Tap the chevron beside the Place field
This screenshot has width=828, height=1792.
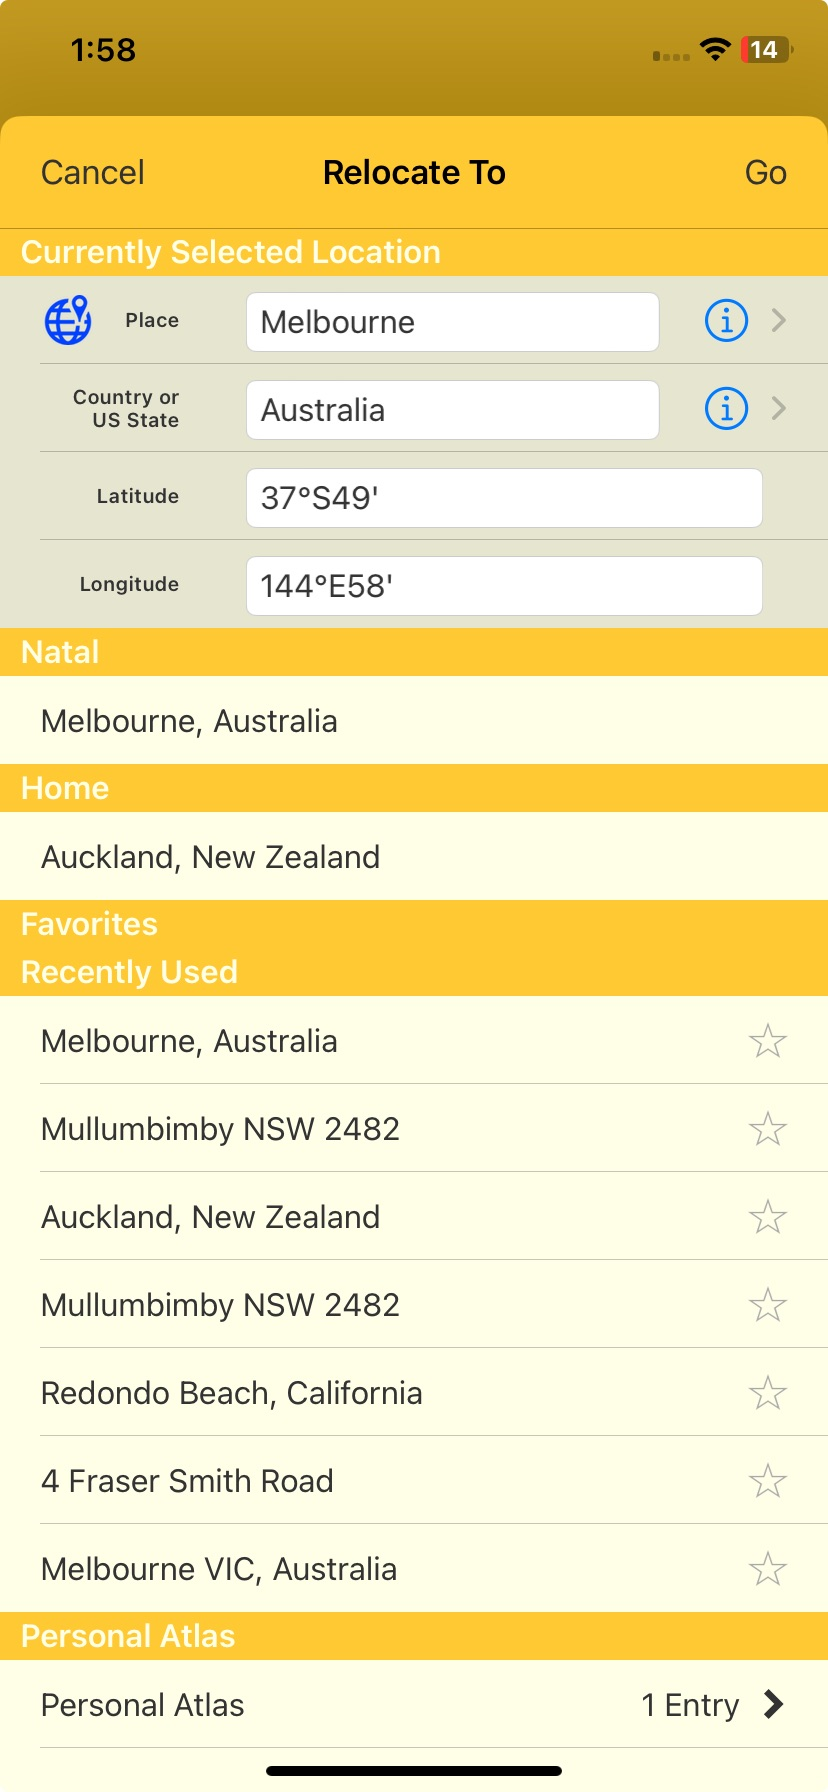coord(779,320)
